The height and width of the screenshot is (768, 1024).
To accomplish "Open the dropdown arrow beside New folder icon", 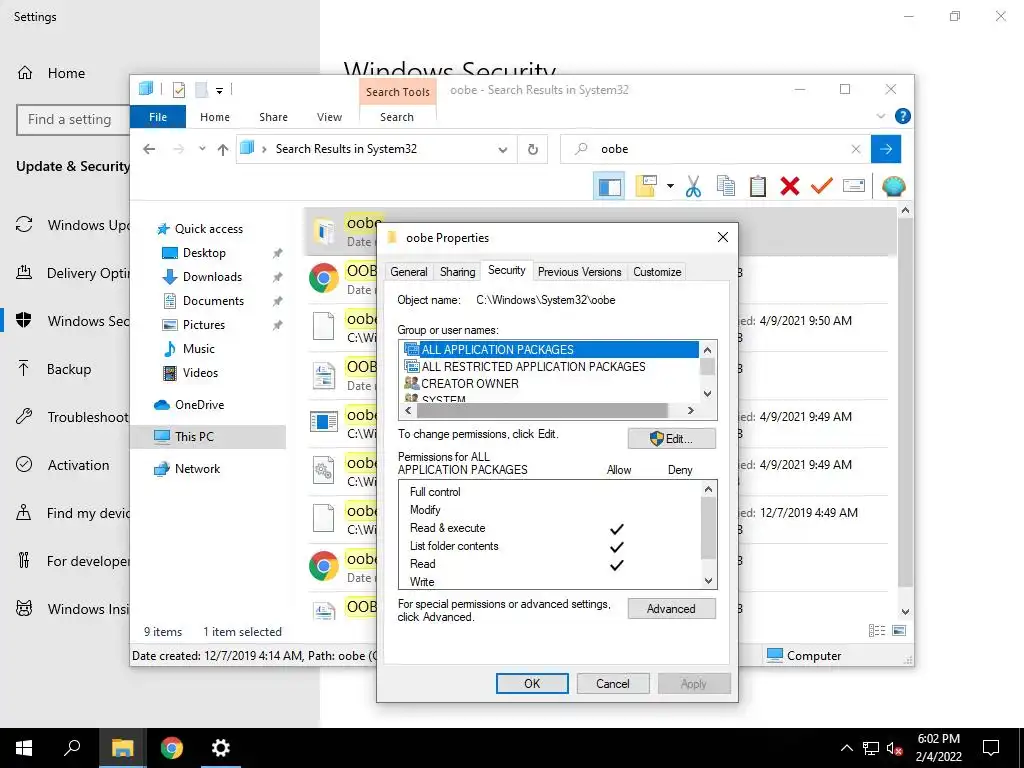I will pos(670,186).
